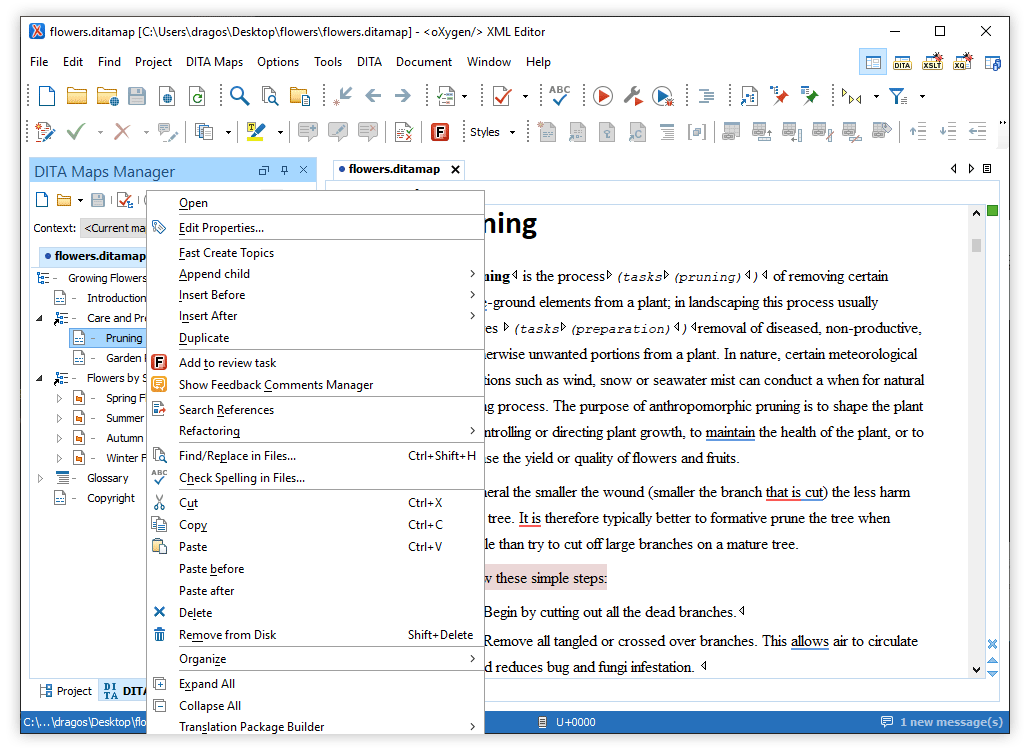Screen dimensions: 1030x750
Task: Click the New document icon in the main toolbar
Action: click(47, 97)
